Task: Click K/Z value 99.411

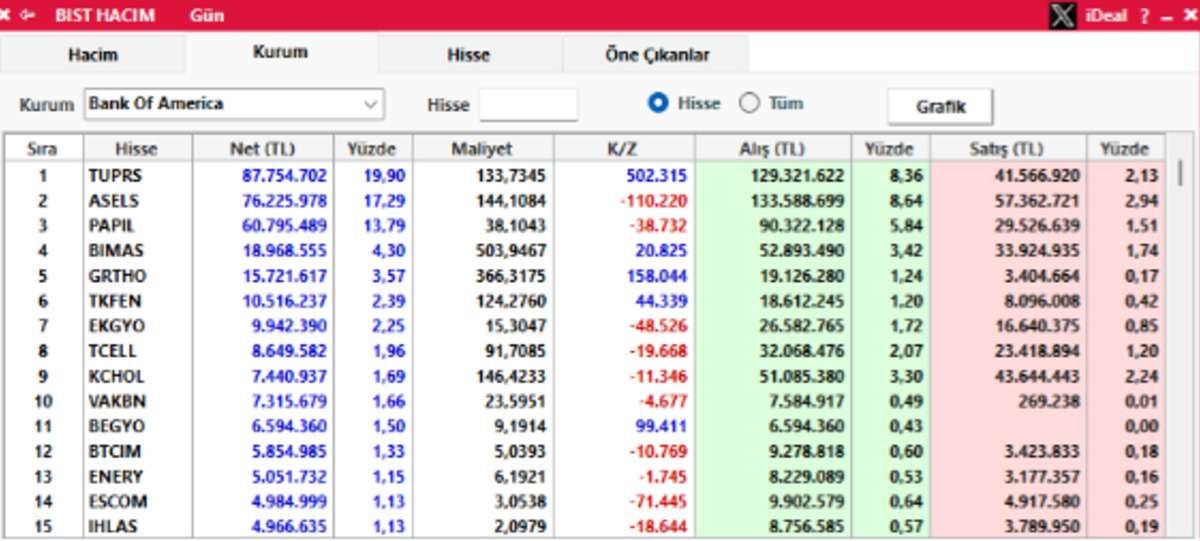Action: tap(659, 427)
